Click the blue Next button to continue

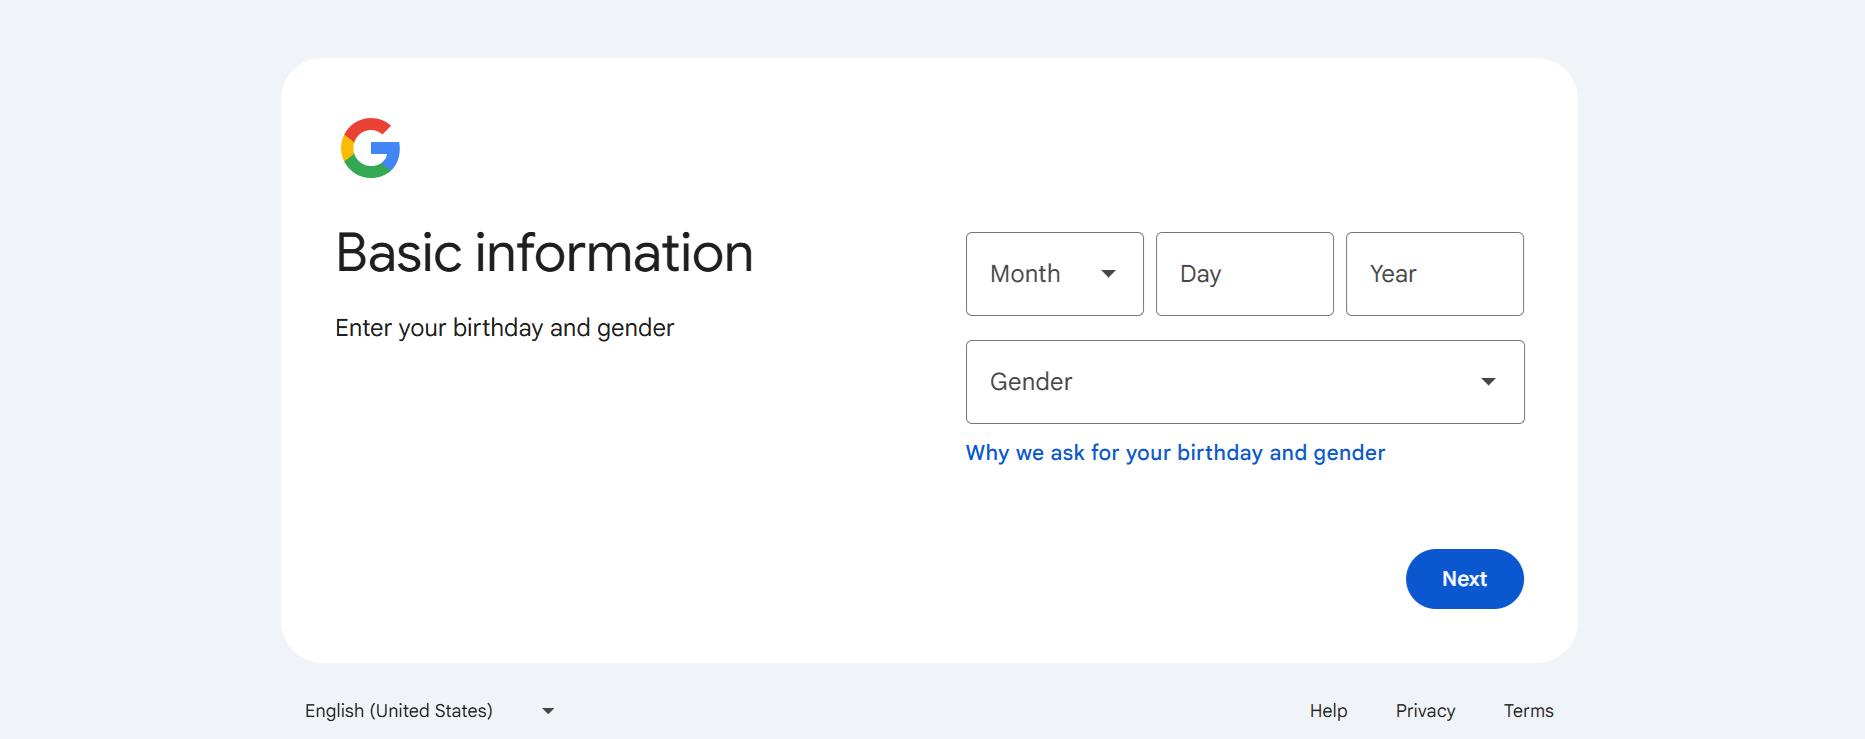1464,578
